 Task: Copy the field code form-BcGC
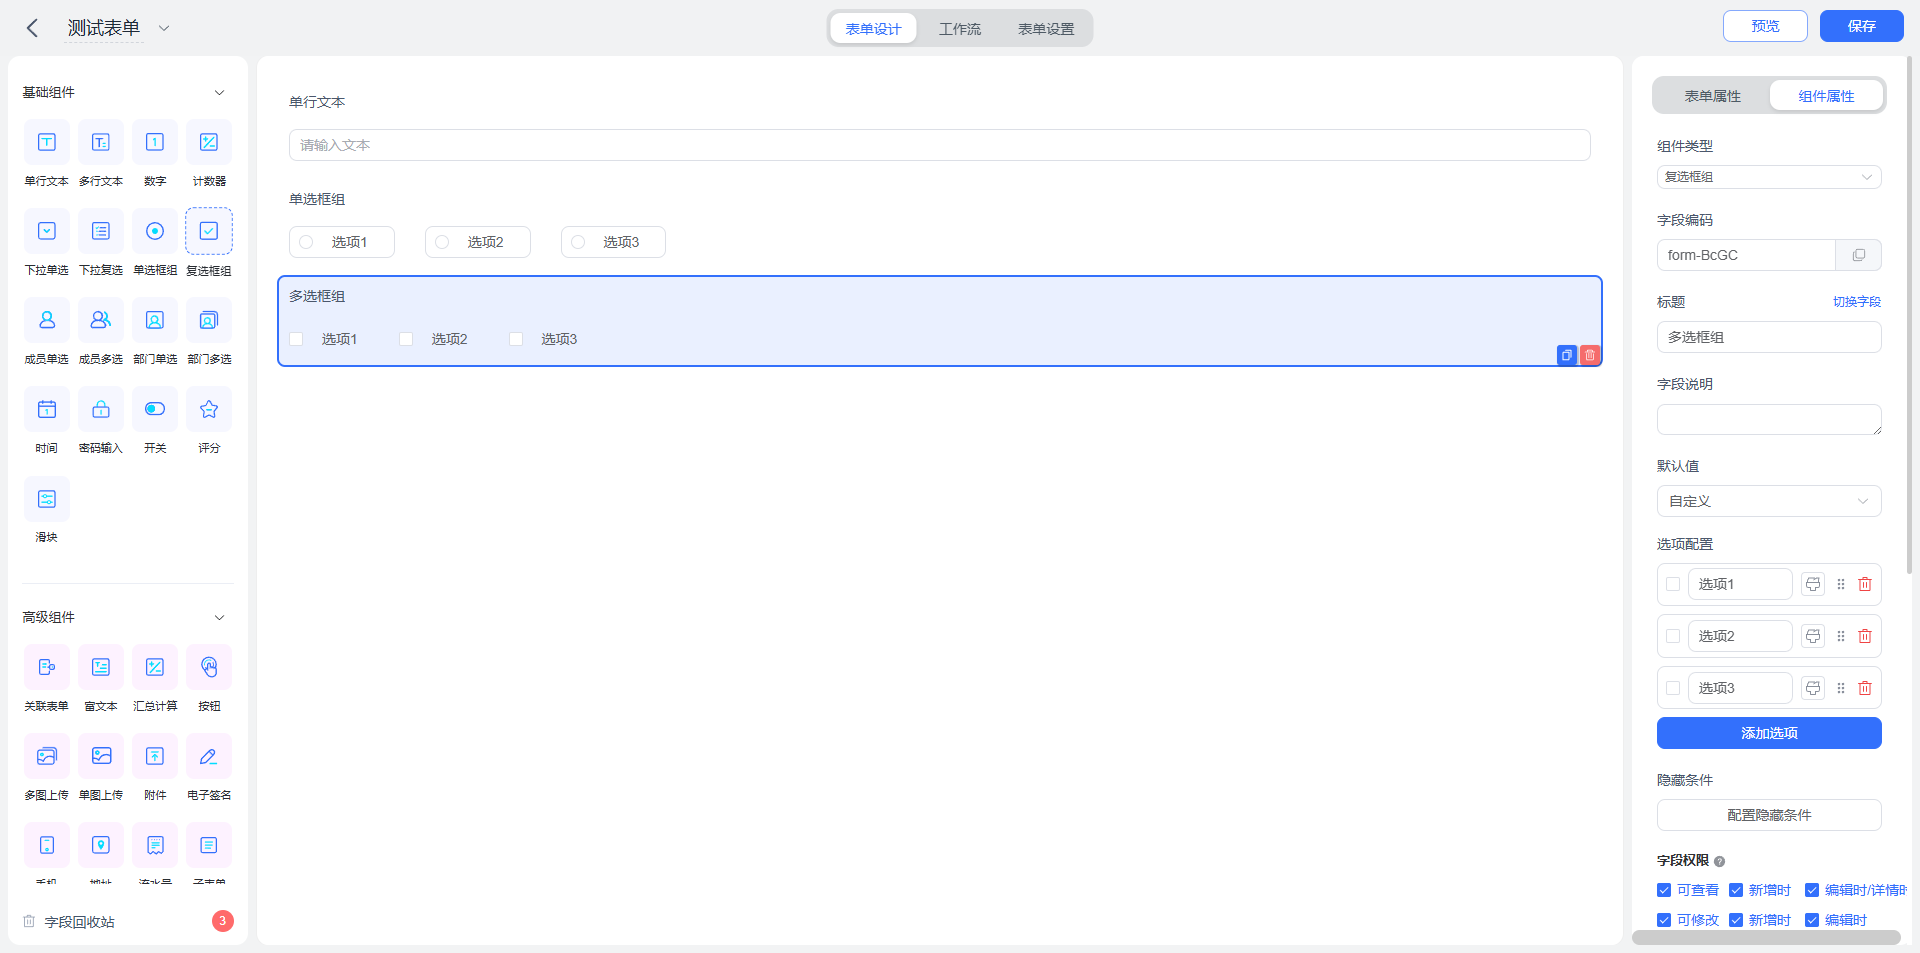pos(1858,255)
